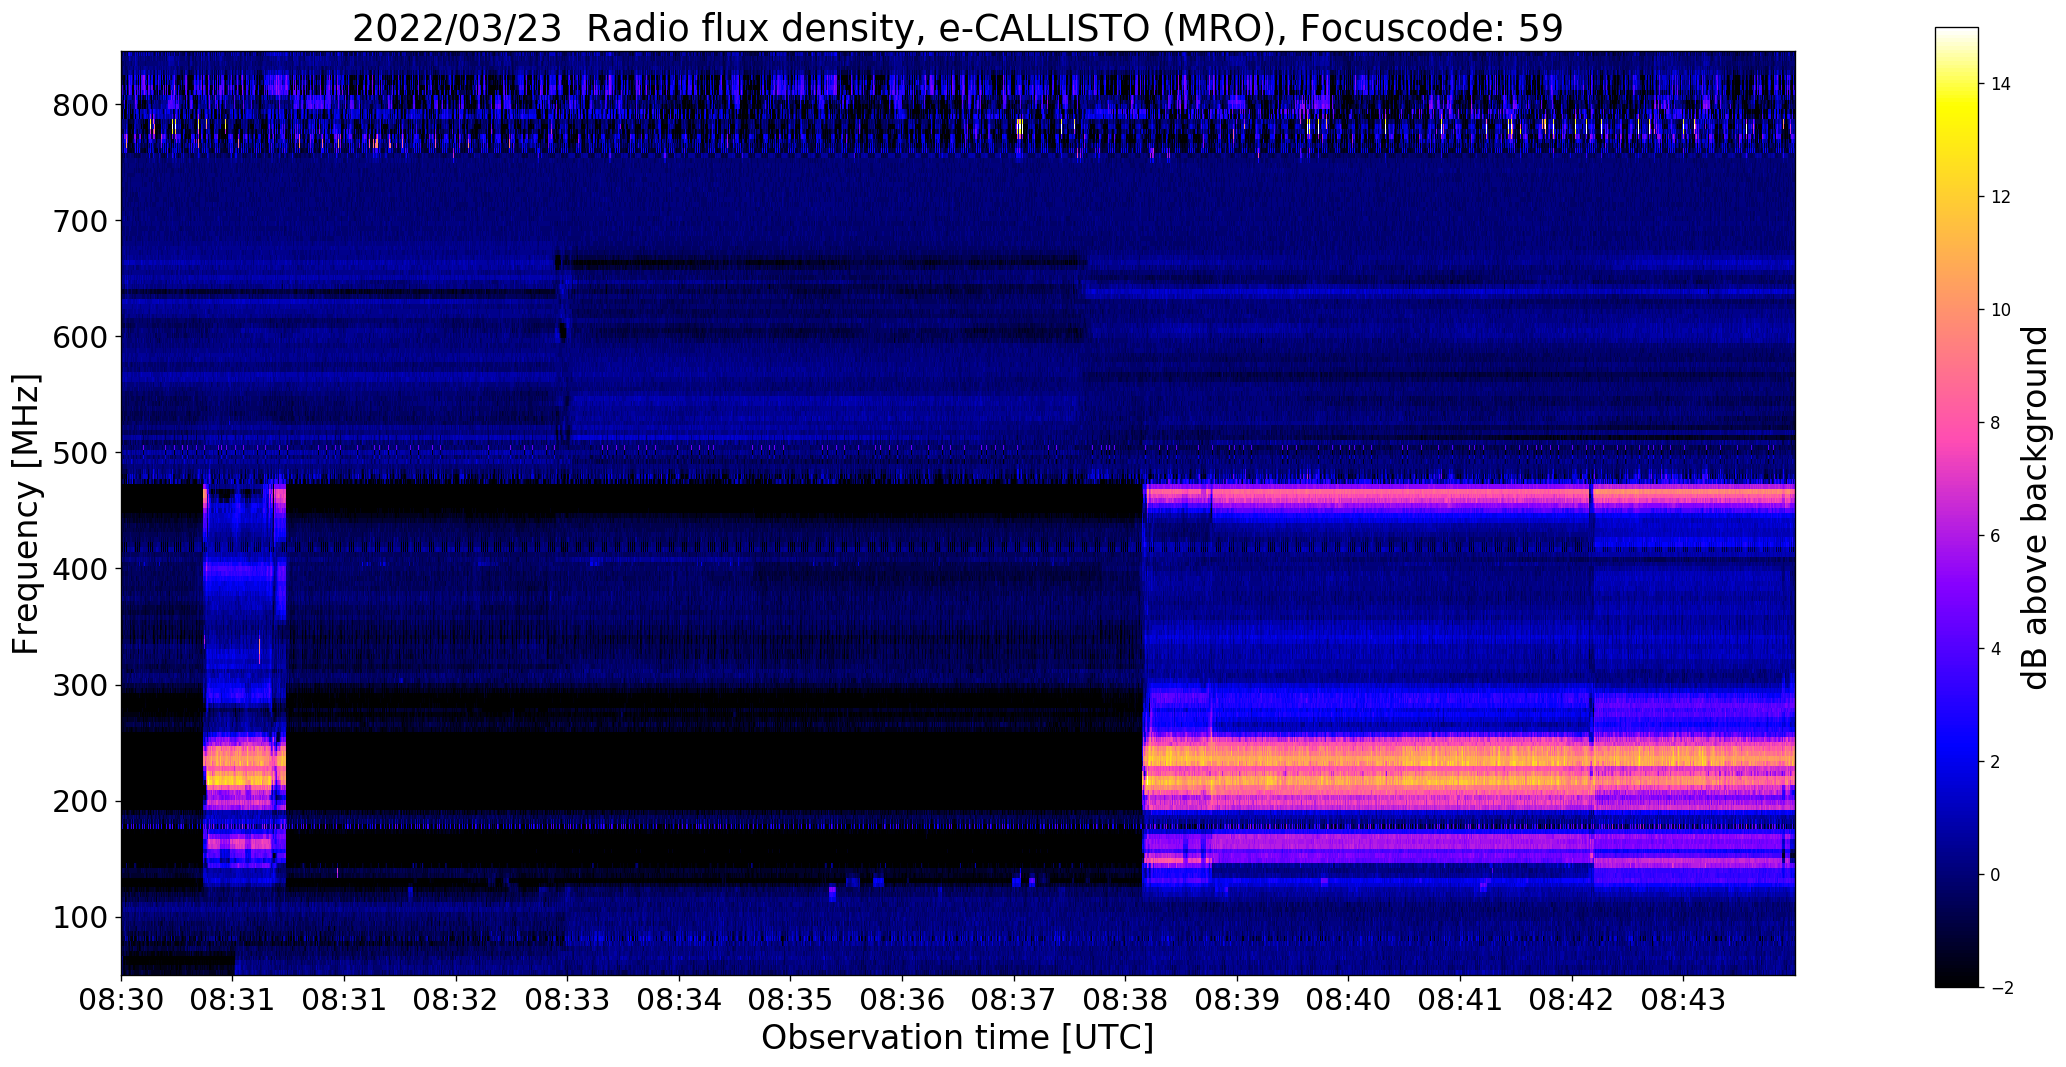Click the 100 frequency tick label
This screenshot has width=2066, height=1067.
tap(81, 917)
